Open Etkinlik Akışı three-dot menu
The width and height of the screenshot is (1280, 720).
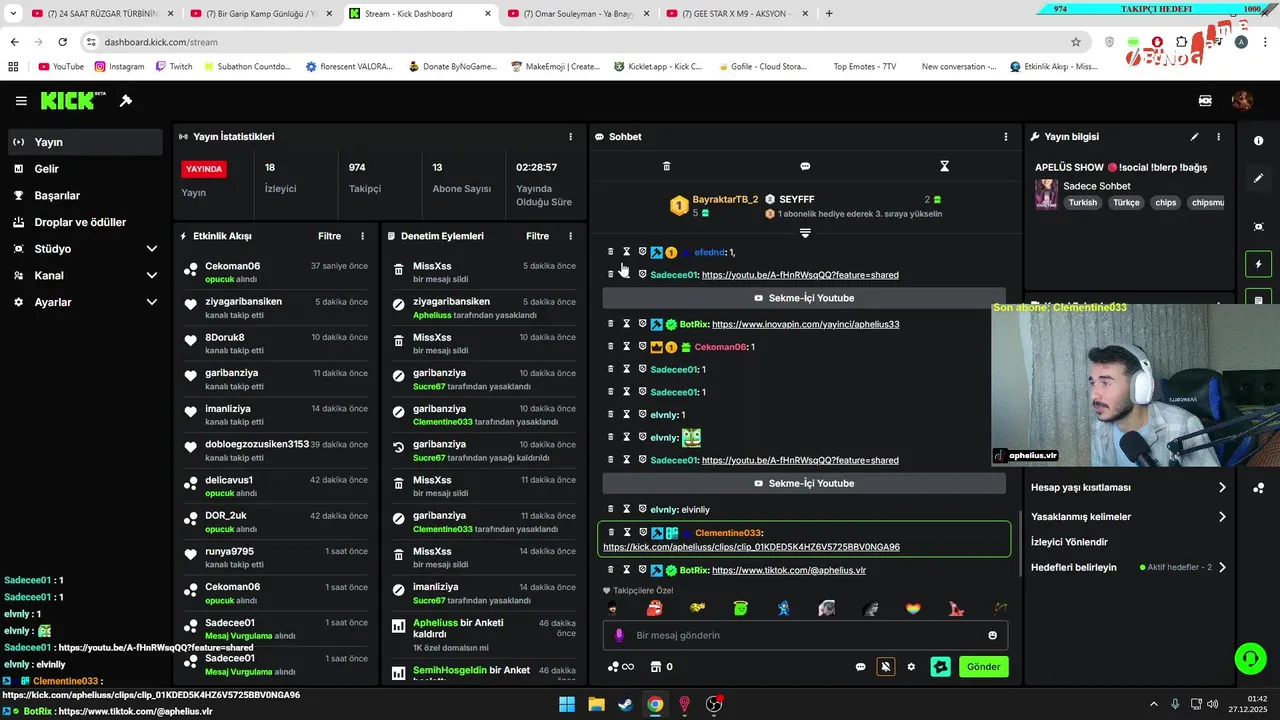click(x=363, y=237)
